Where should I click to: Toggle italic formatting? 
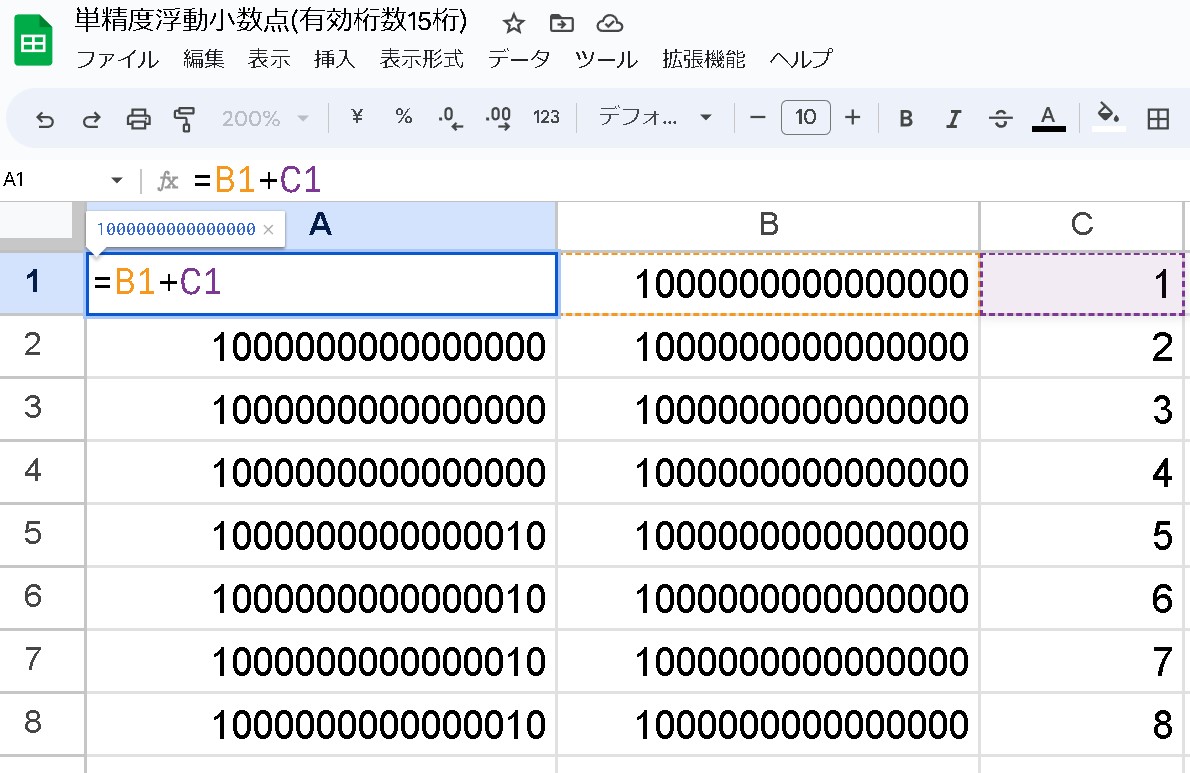pyautogui.click(x=952, y=117)
